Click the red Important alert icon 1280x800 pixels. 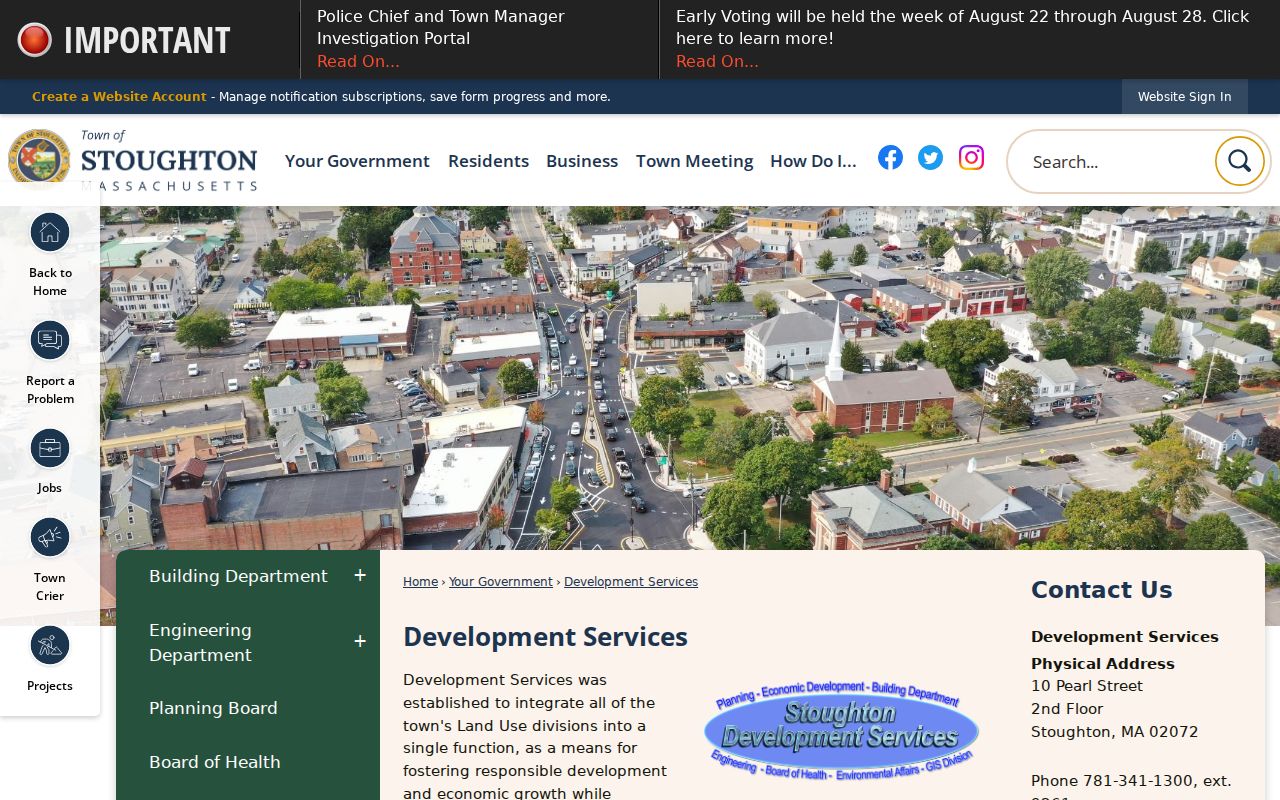pos(35,40)
